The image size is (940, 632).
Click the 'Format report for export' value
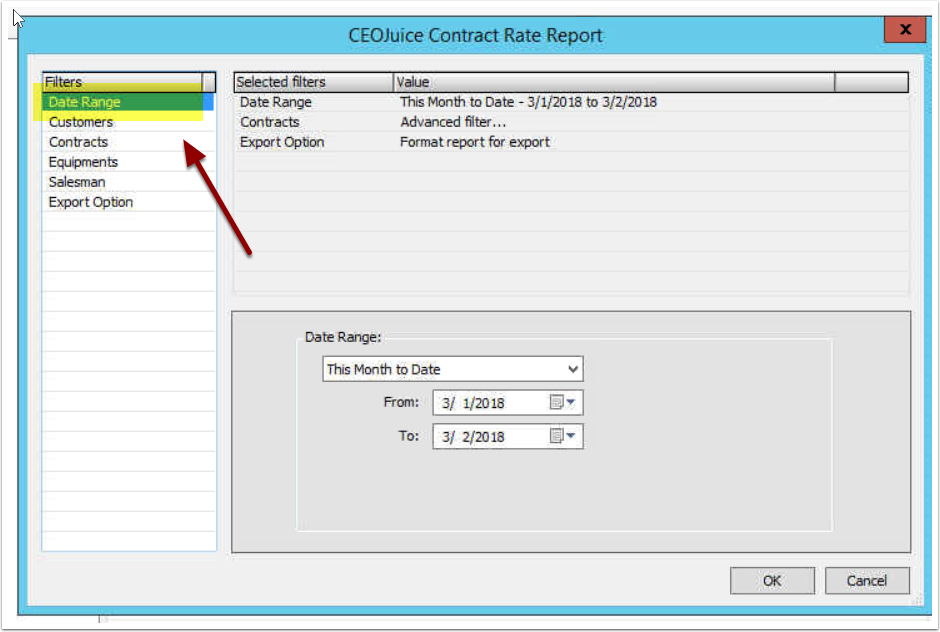pyautogui.click(x=475, y=142)
